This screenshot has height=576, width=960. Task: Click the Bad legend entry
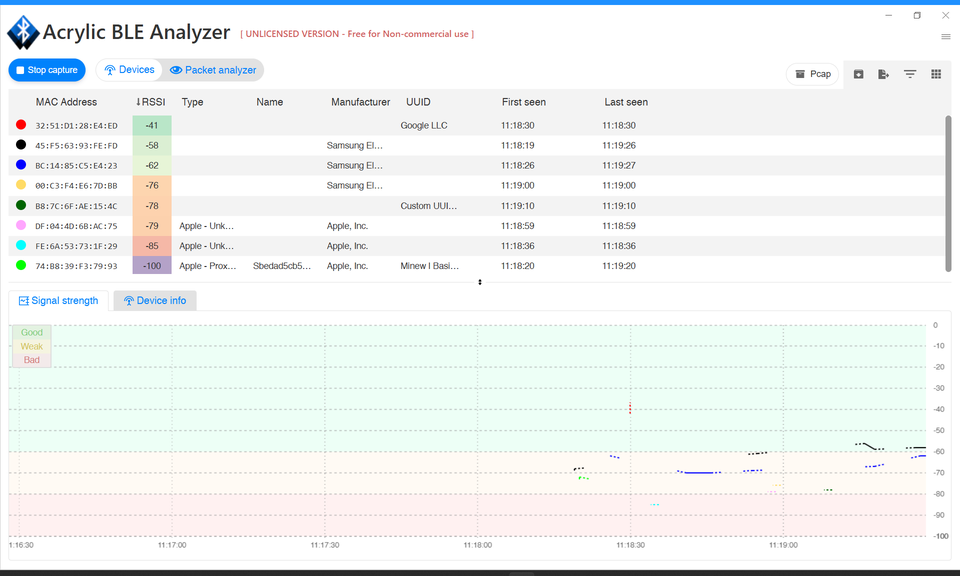[32, 360]
